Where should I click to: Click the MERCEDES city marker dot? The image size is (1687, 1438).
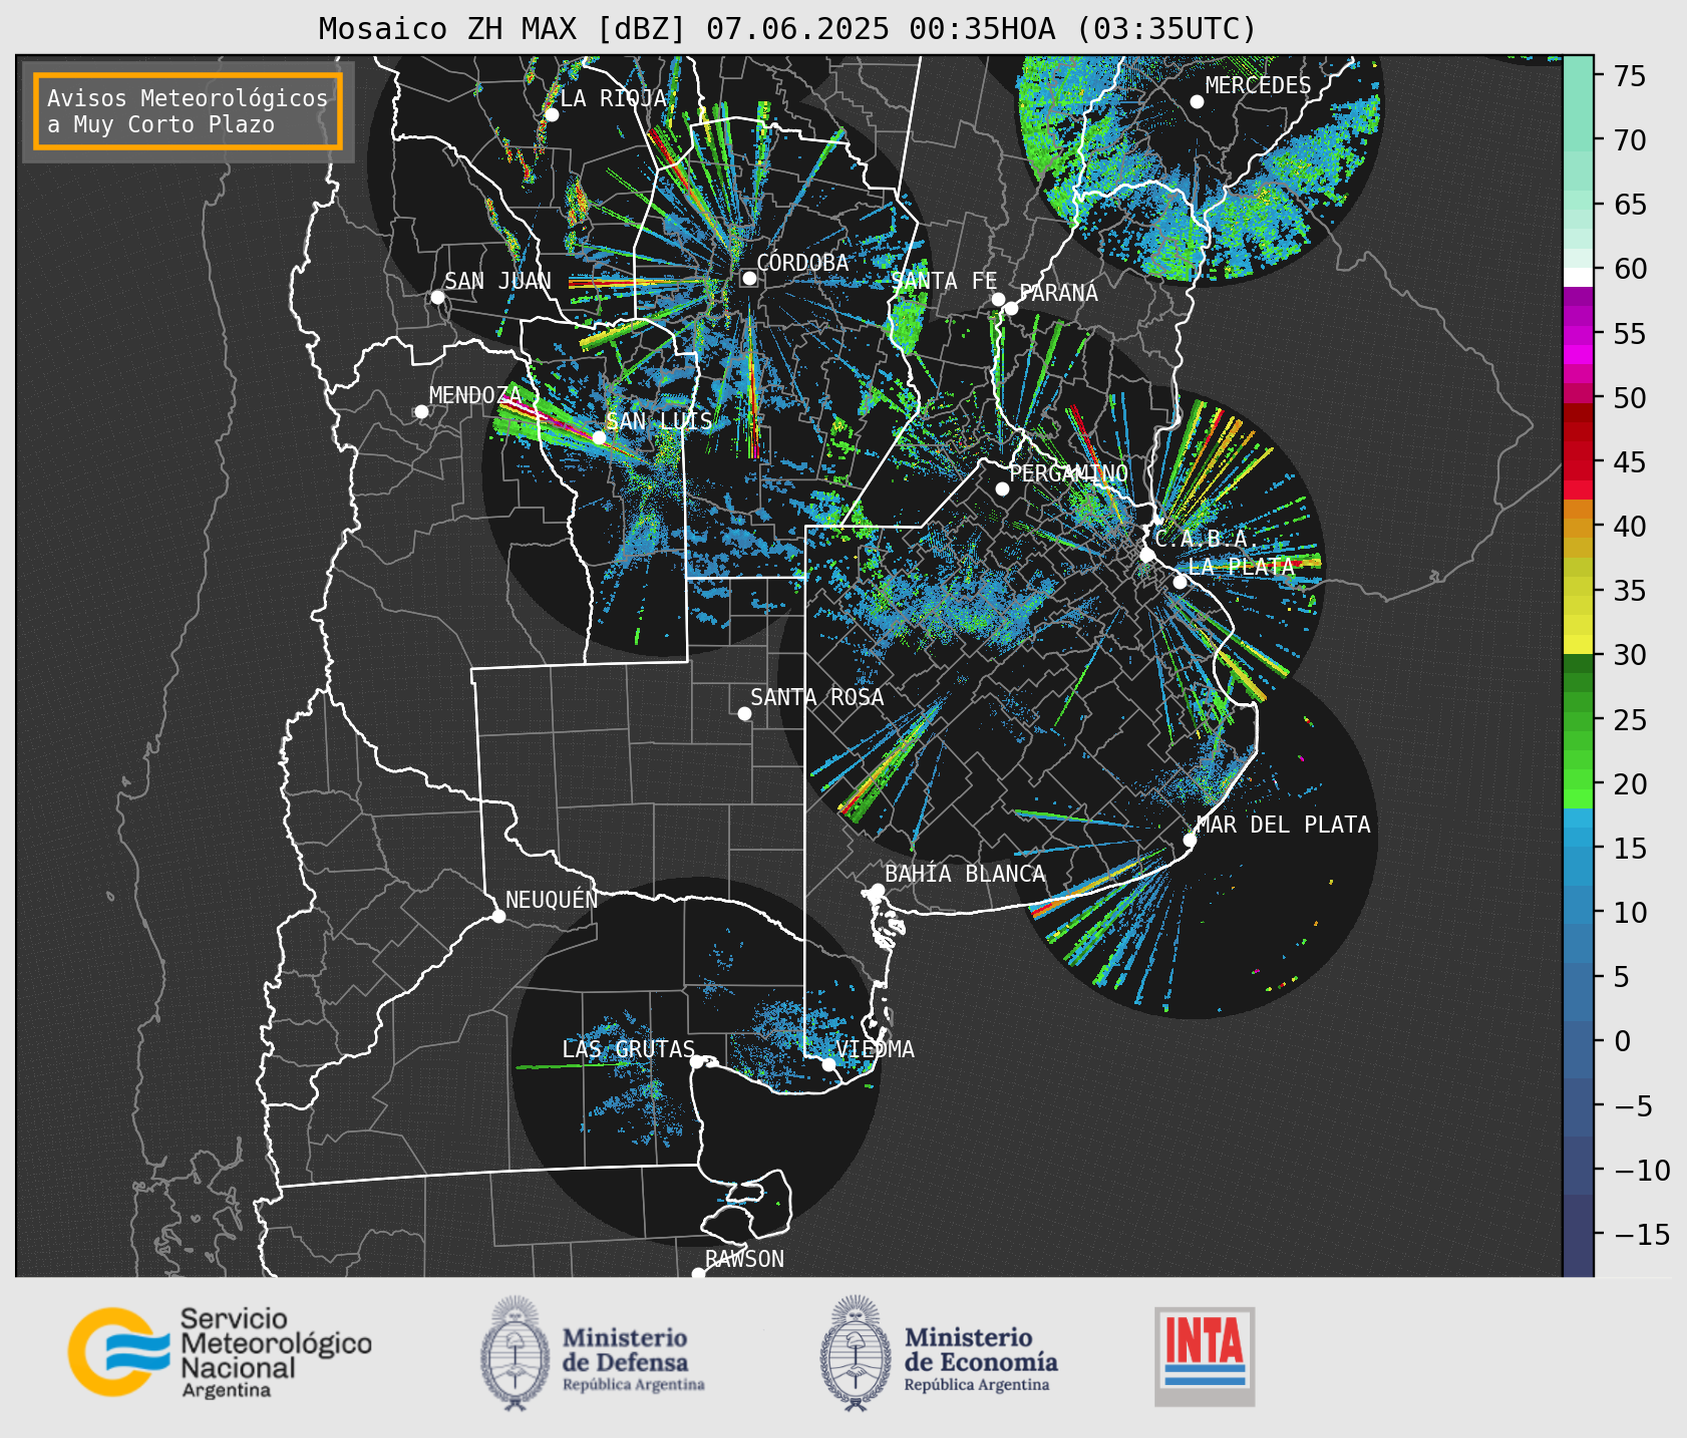[x=1196, y=102]
